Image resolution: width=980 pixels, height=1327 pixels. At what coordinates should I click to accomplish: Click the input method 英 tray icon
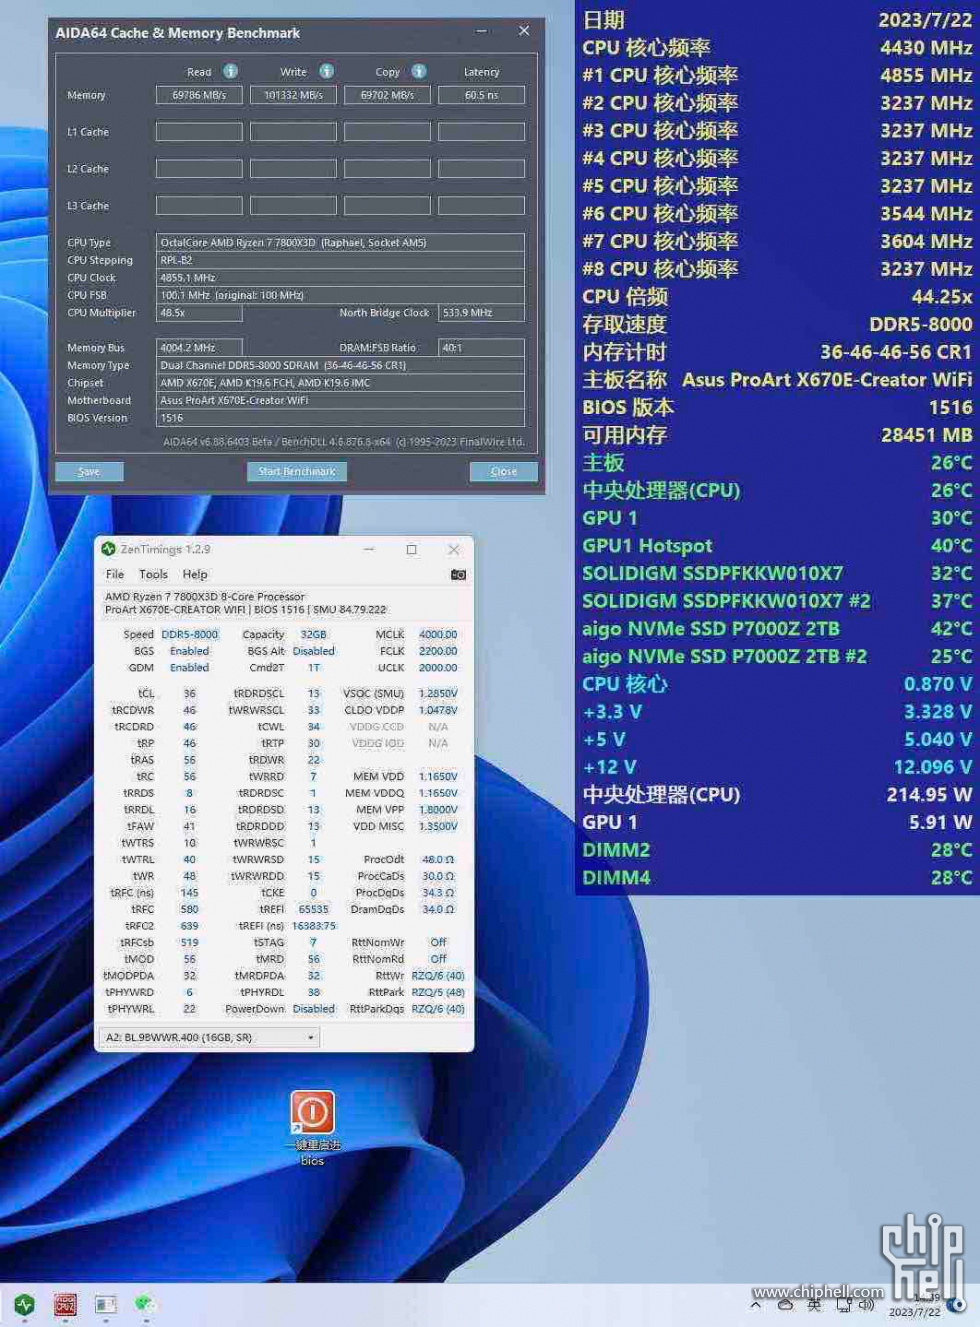[814, 1304]
